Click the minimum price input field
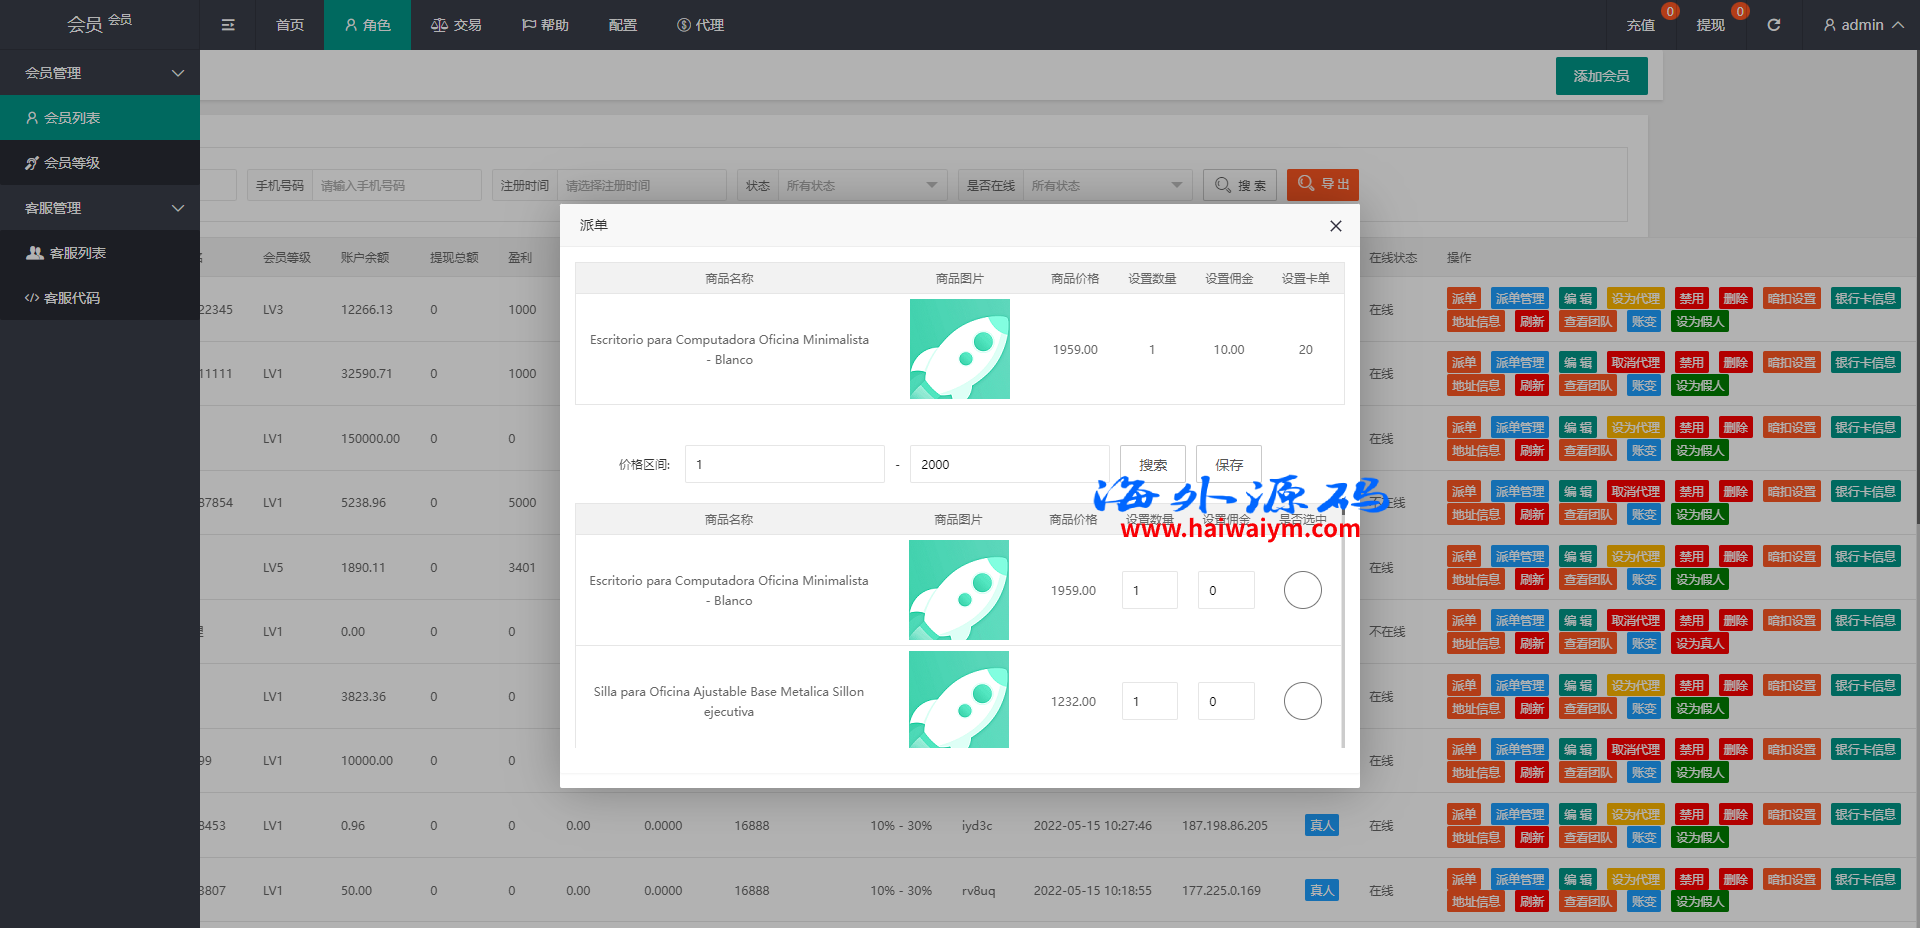The image size is (1920, 928). (784, 465)
